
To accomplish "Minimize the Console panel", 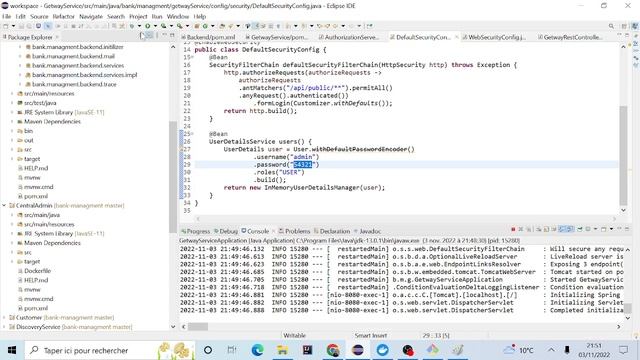I will [619, 229].
